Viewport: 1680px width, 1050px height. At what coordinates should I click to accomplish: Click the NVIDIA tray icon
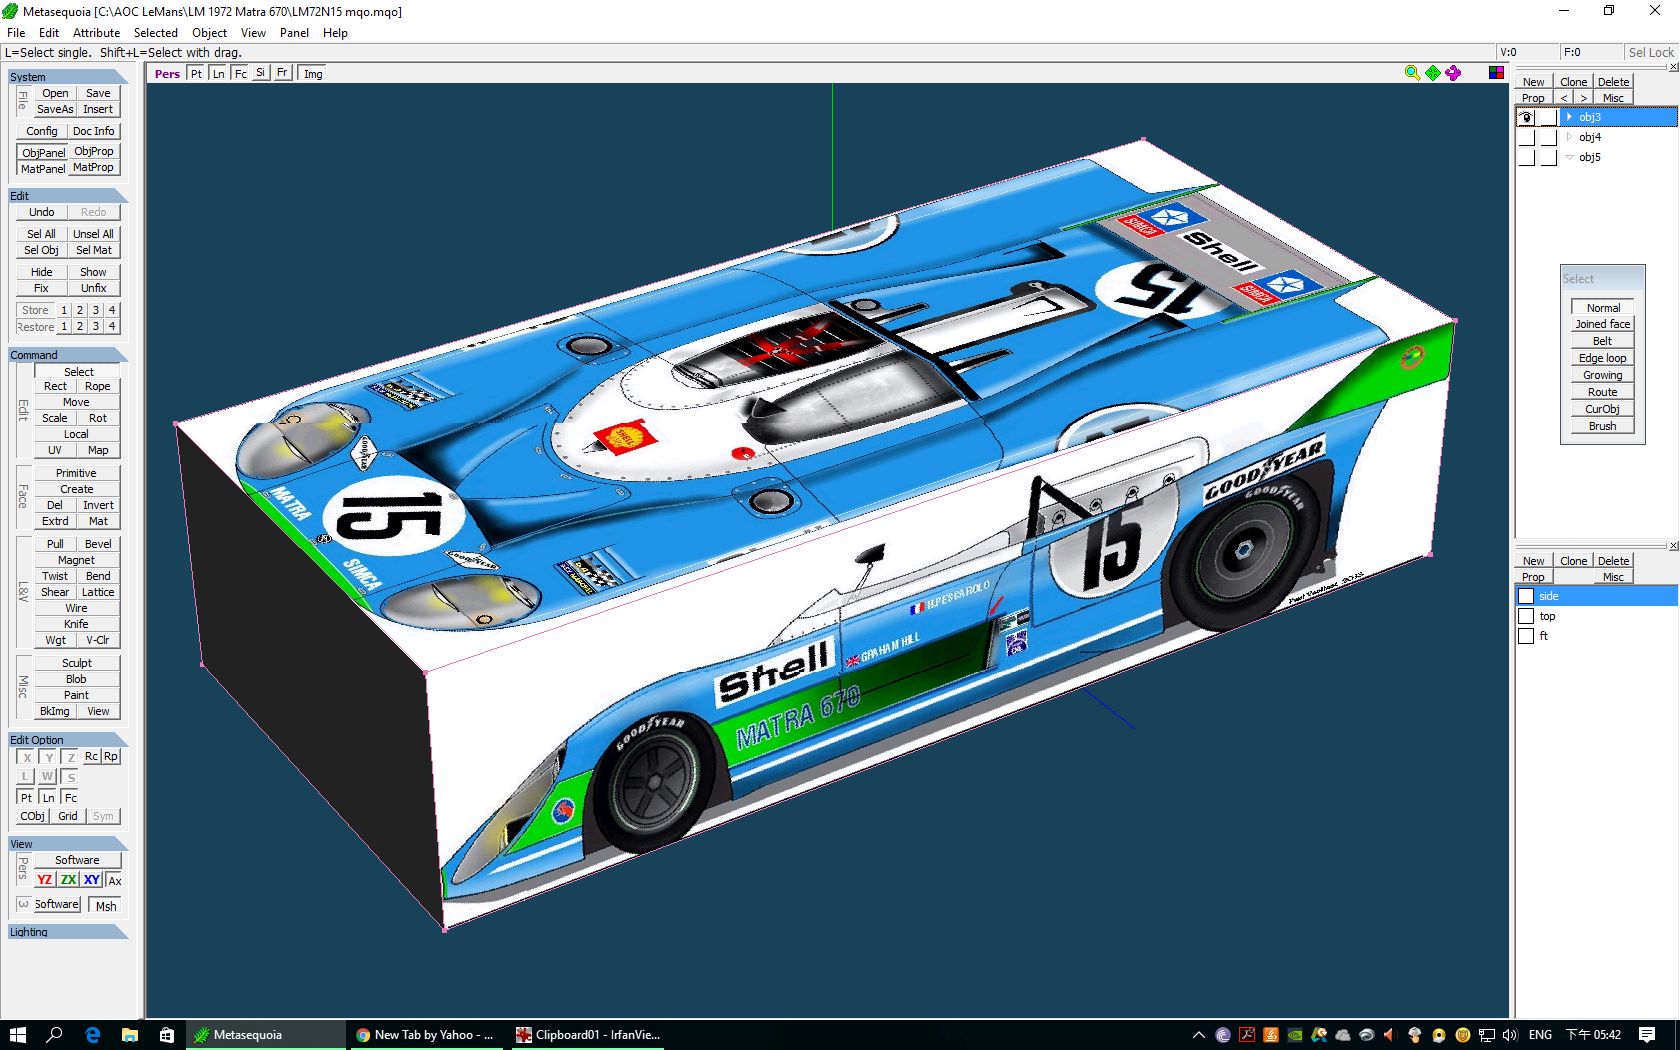point(1295,1035)
